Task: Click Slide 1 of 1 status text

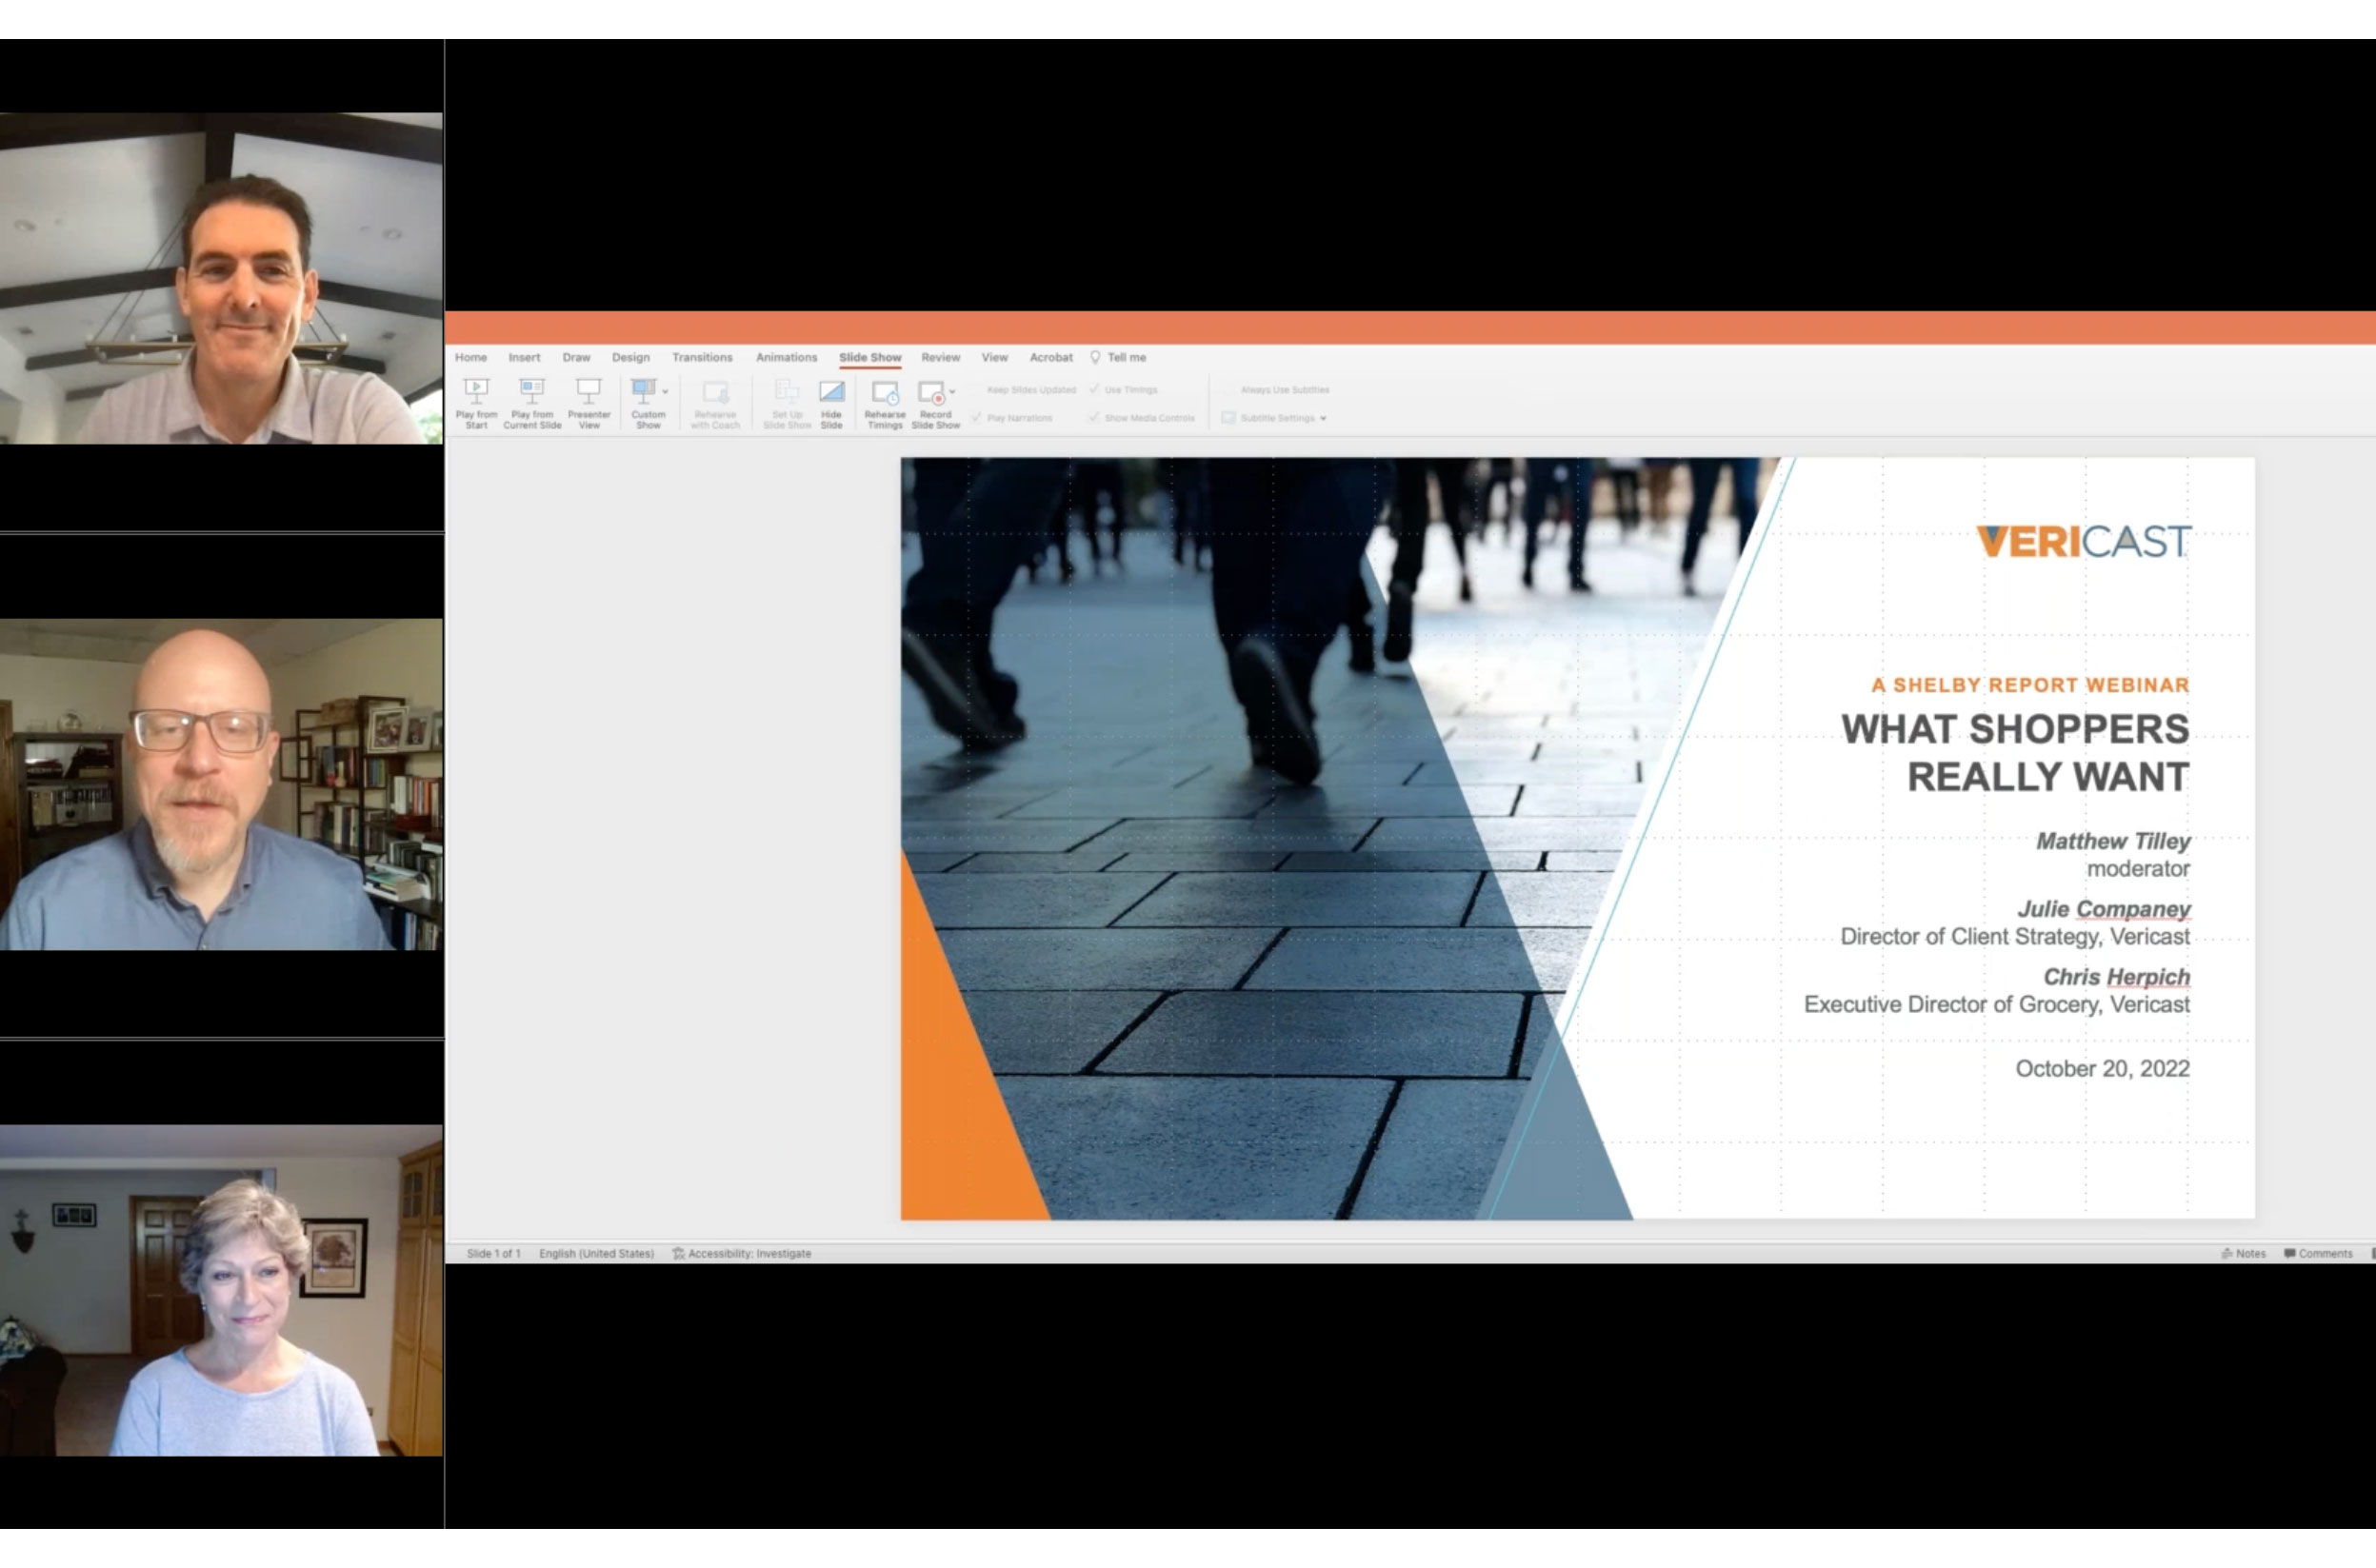Action: click(493, 1253)
